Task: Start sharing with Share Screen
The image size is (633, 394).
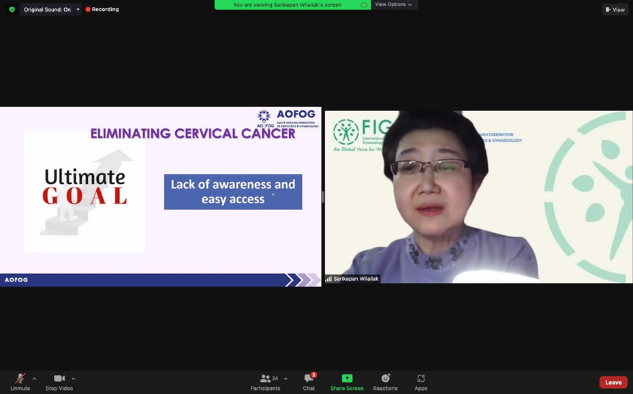Action: click(x=347, y=382)
